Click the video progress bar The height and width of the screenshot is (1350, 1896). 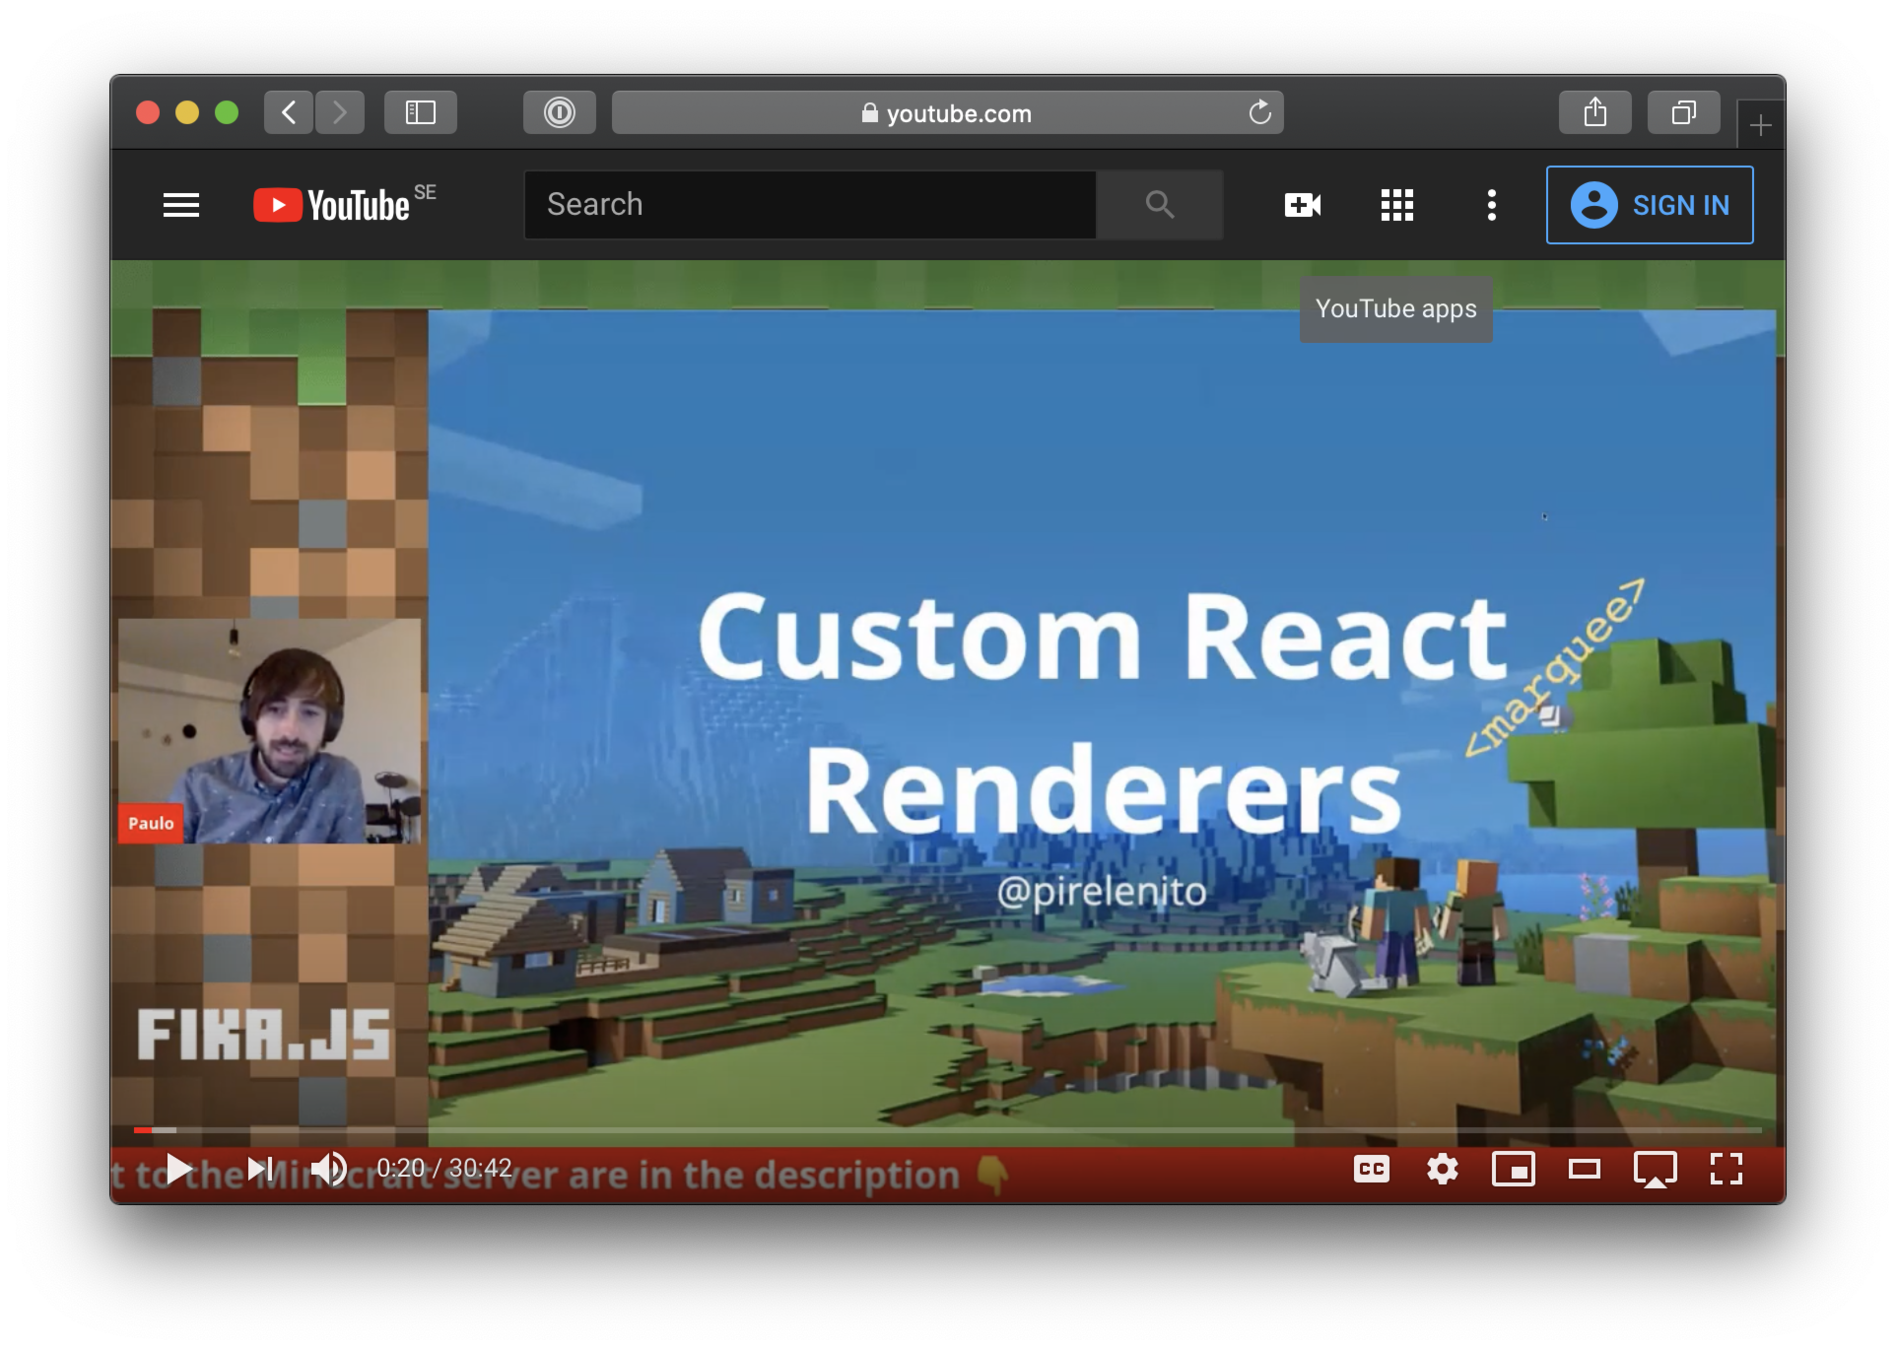947,1130
